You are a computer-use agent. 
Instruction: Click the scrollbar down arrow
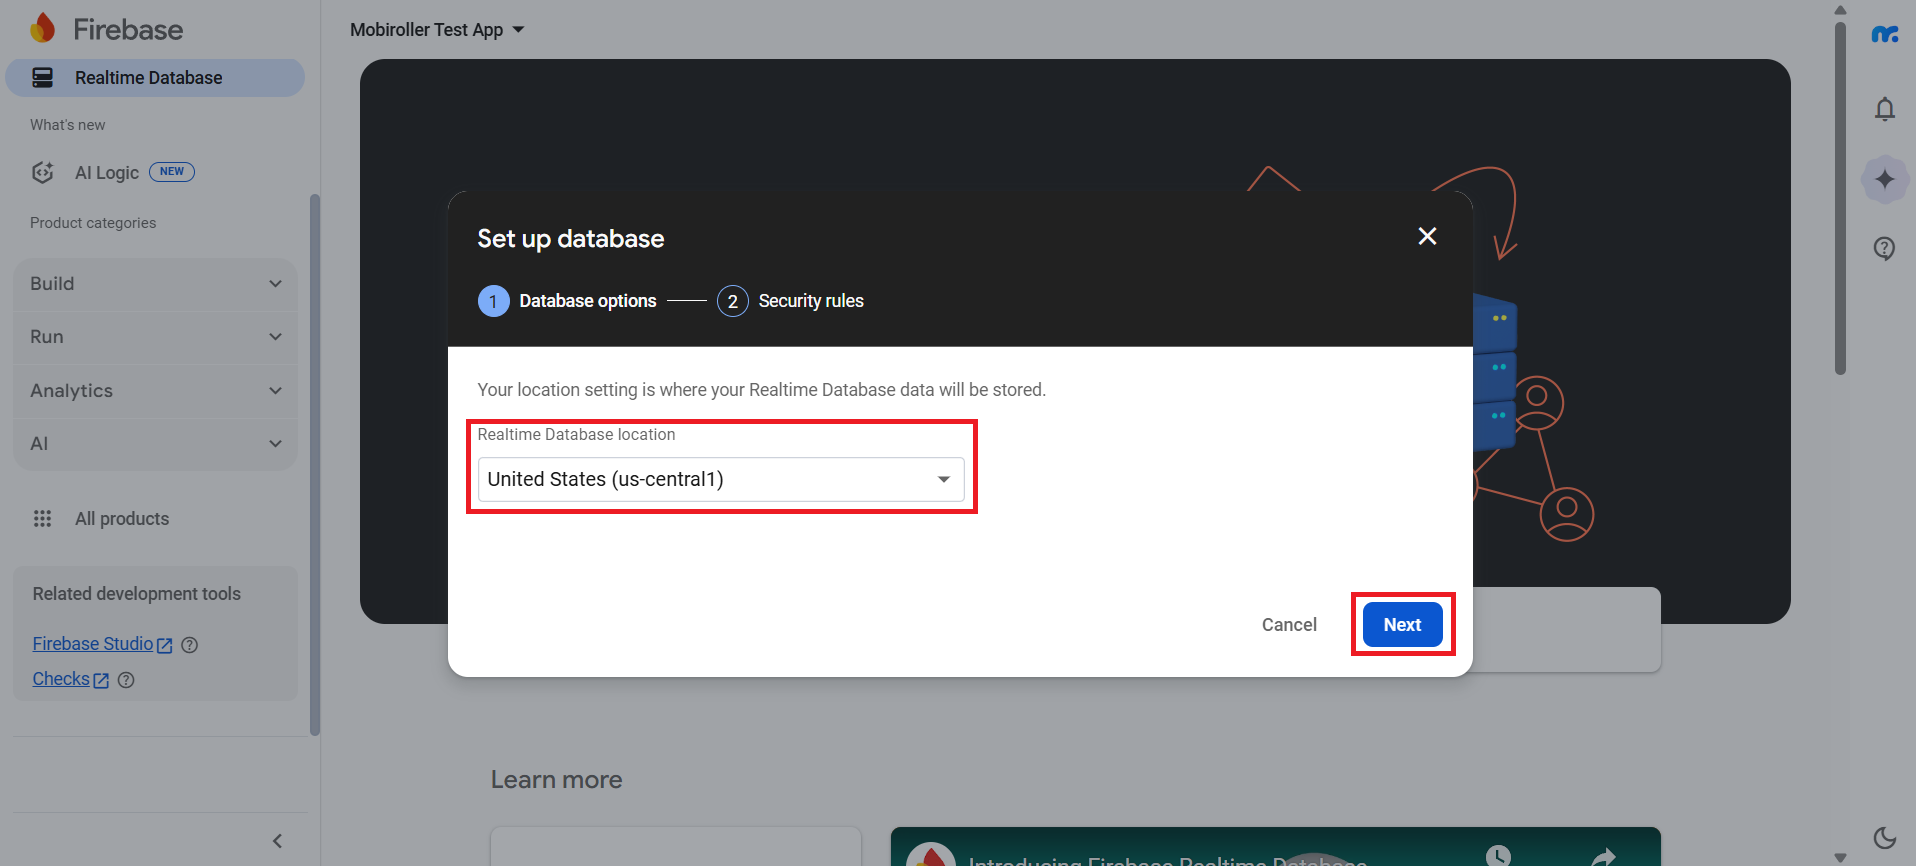click(x=1840, y=858)
